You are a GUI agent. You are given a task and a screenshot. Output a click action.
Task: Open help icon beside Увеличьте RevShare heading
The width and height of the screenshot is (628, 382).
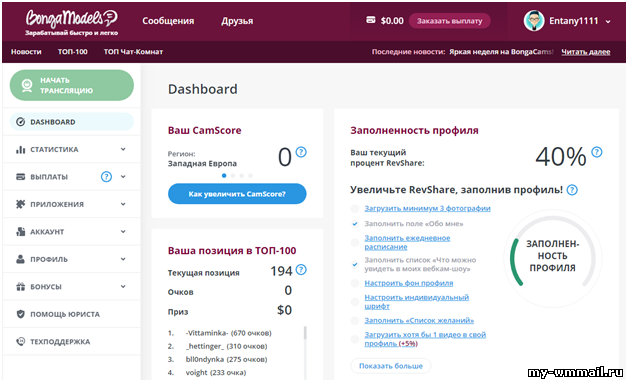click(572, 190)
